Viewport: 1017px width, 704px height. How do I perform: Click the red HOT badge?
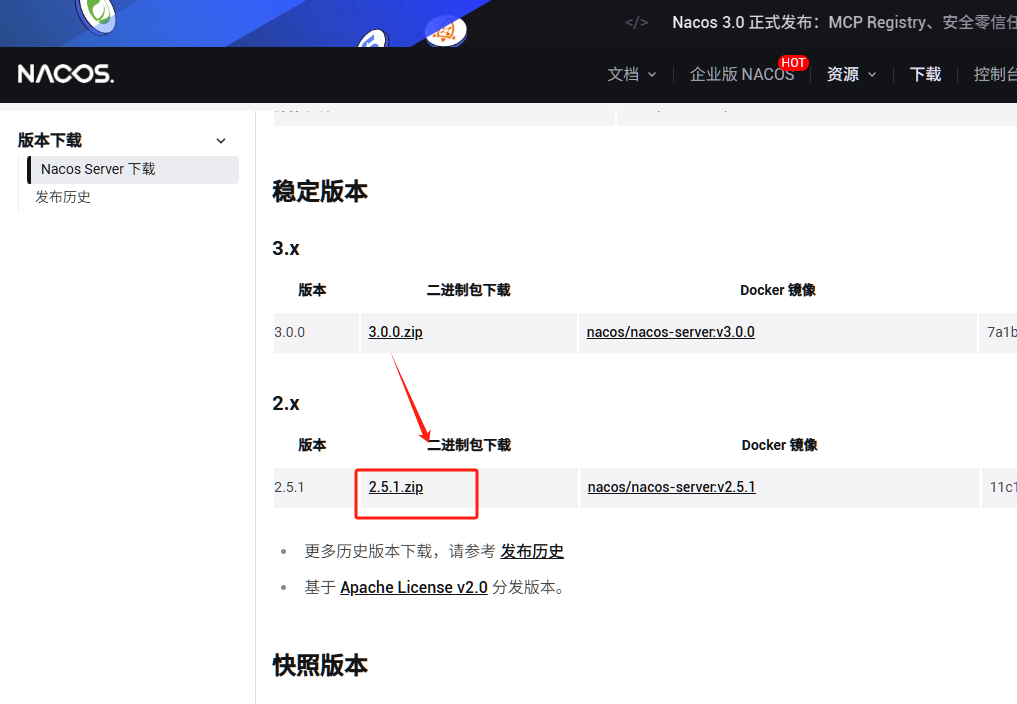click(793, 63)
